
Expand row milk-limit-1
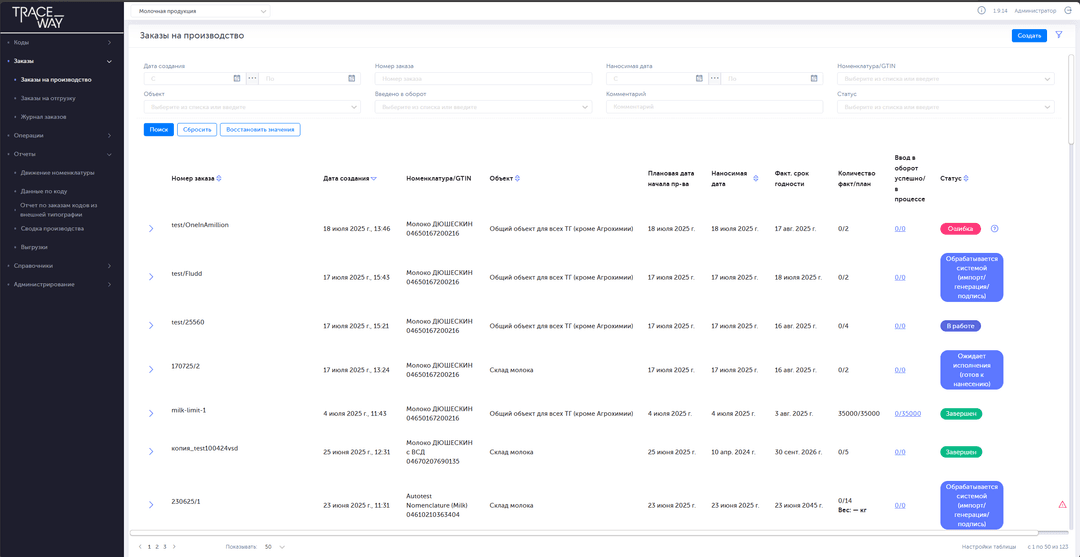(151, 413)
